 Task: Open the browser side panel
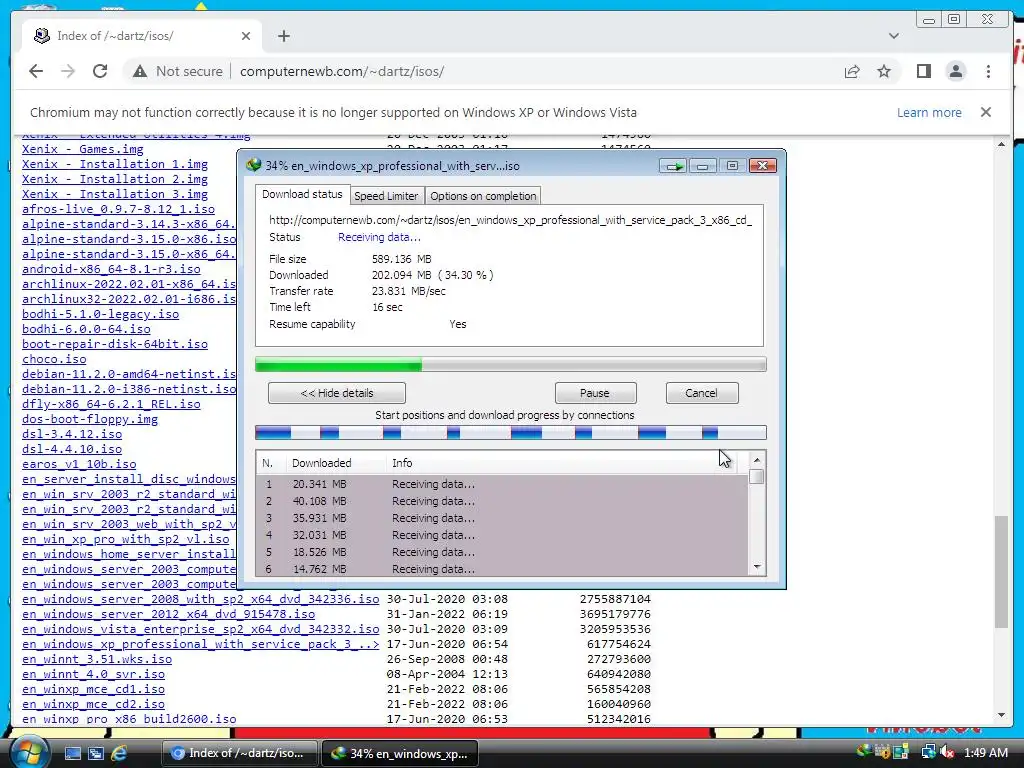(x=923, y=71)
